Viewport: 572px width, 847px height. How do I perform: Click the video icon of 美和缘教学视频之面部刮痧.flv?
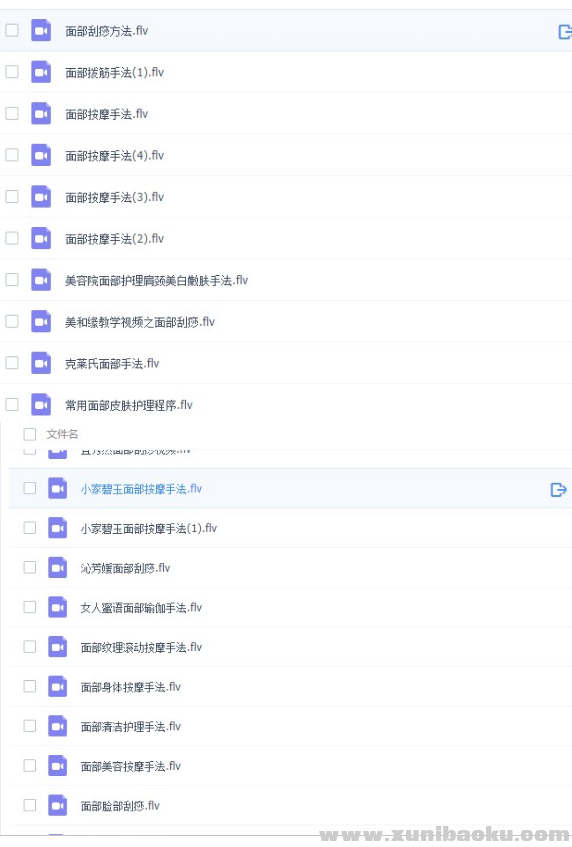coord(41,321)
